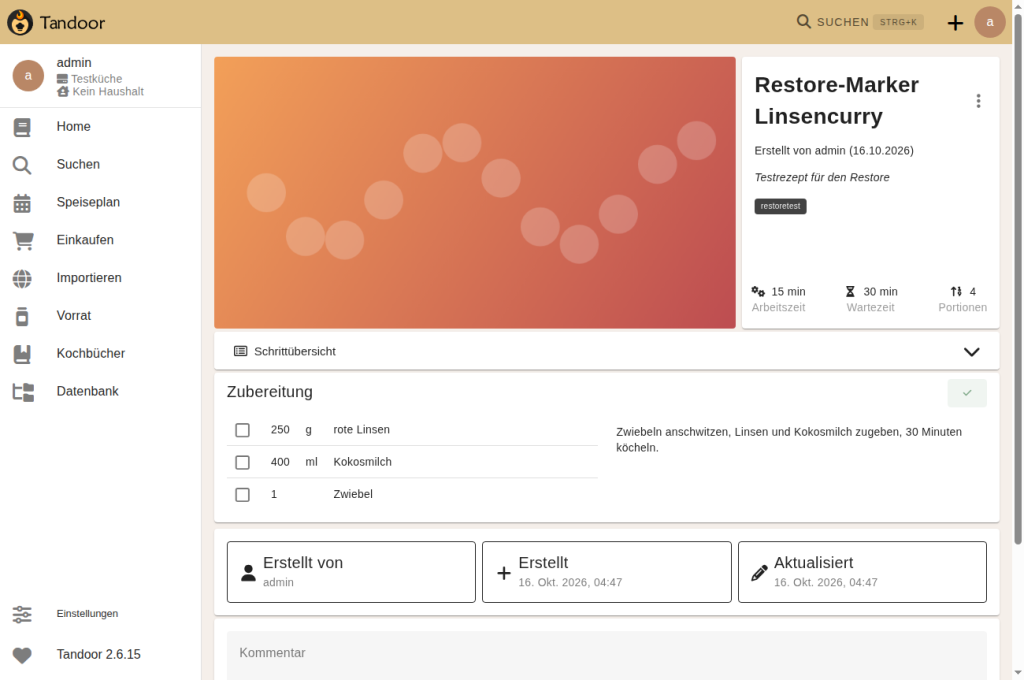Screen dimensions: 1024x680
Task: Select Importieren in the sidebar
Action: tap(101, 278)
